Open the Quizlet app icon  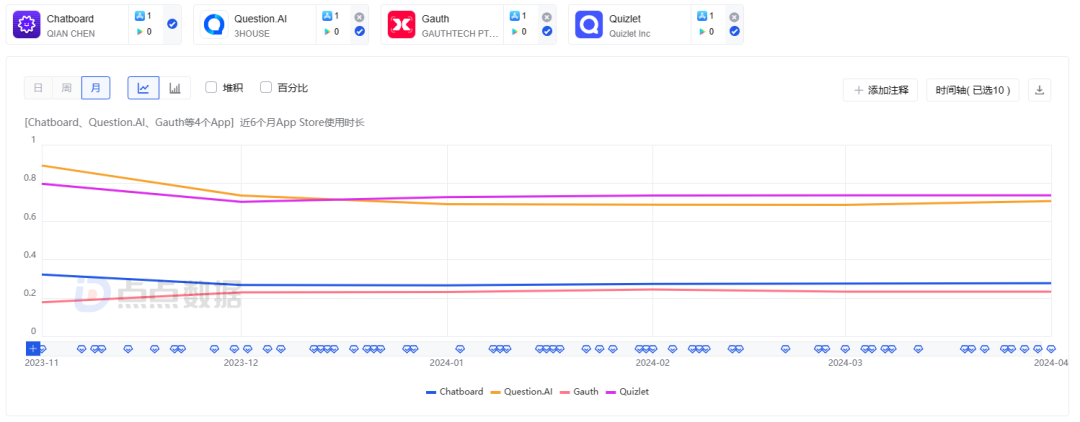click(x=589, y=24)
